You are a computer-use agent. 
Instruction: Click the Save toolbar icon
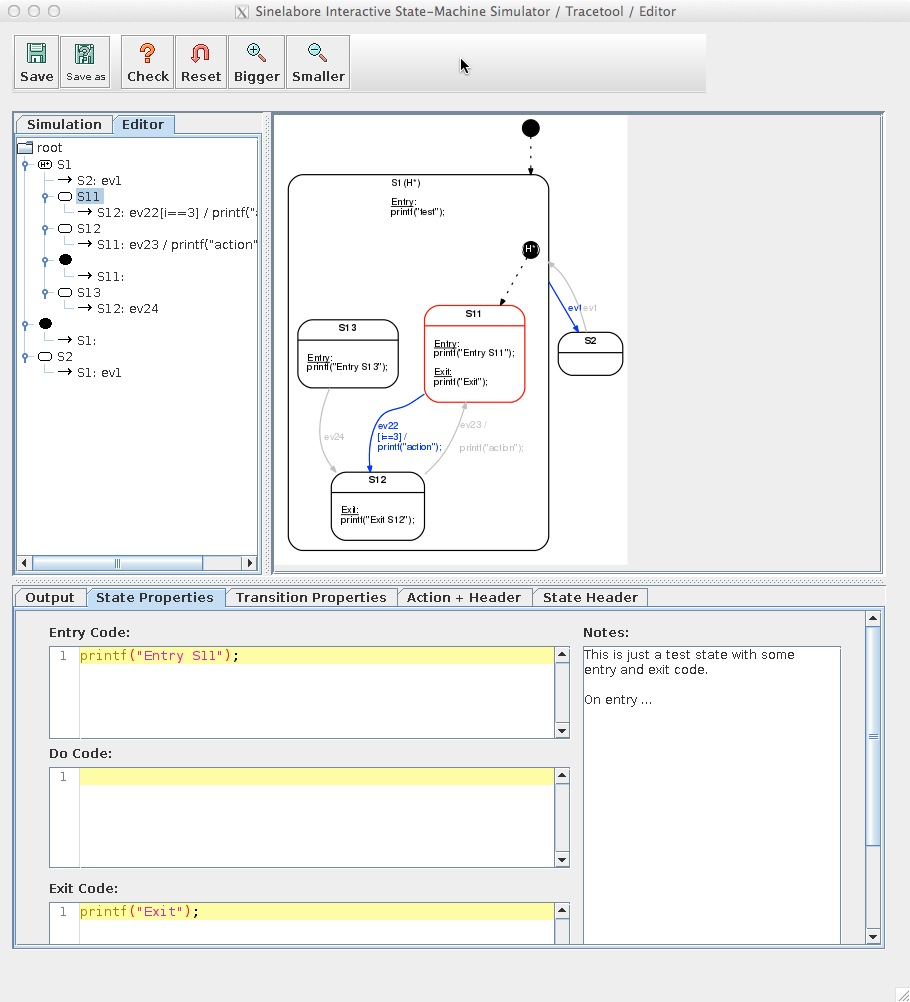click(x=37, y=62)
